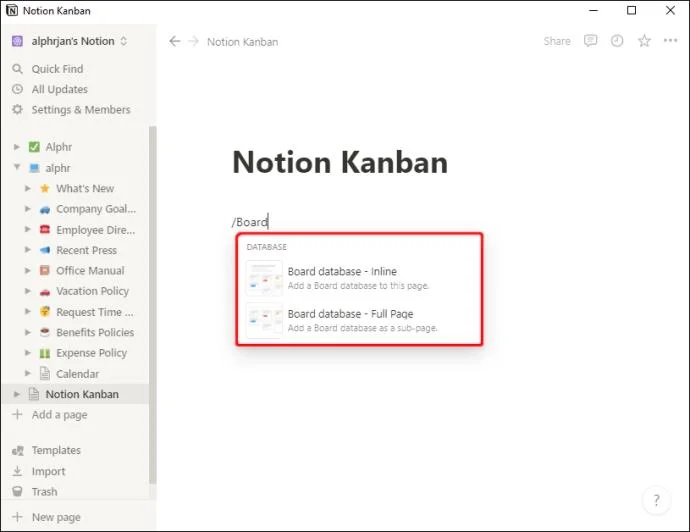Click the alphrjan's Notion workspace avatar
Image resolution: width=690 pixels, height=532 pixels.
click(17, 41)
